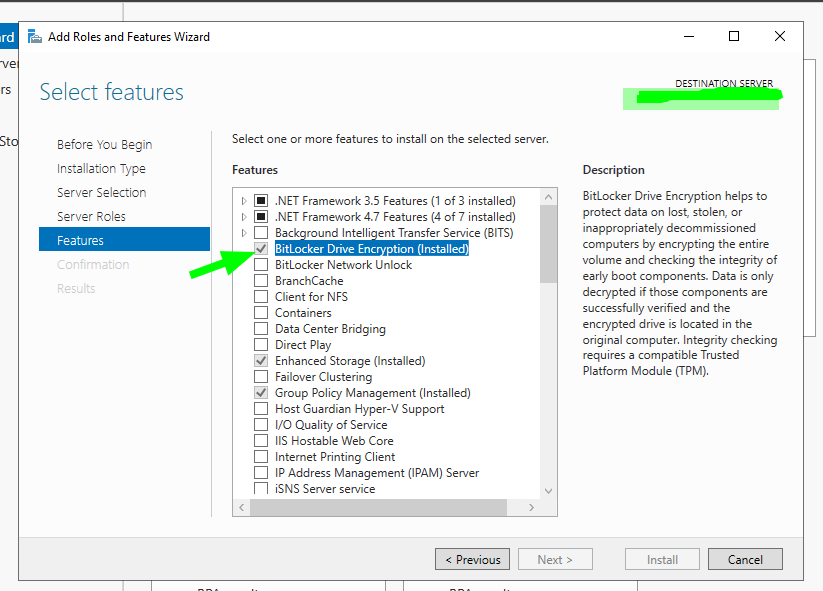This screenshot has height=591, width=823.
Task: Click the features list scroll-down arrow
Action: 548,491
